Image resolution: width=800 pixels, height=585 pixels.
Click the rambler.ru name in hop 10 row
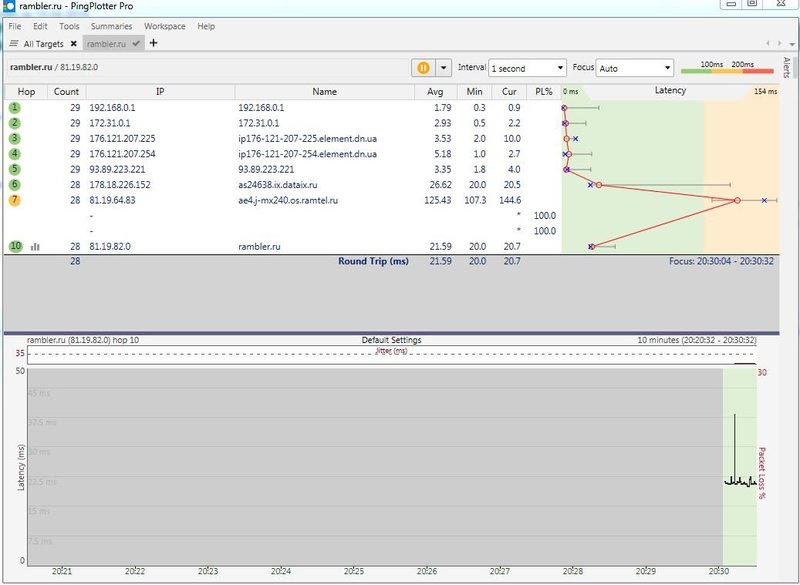259,246
